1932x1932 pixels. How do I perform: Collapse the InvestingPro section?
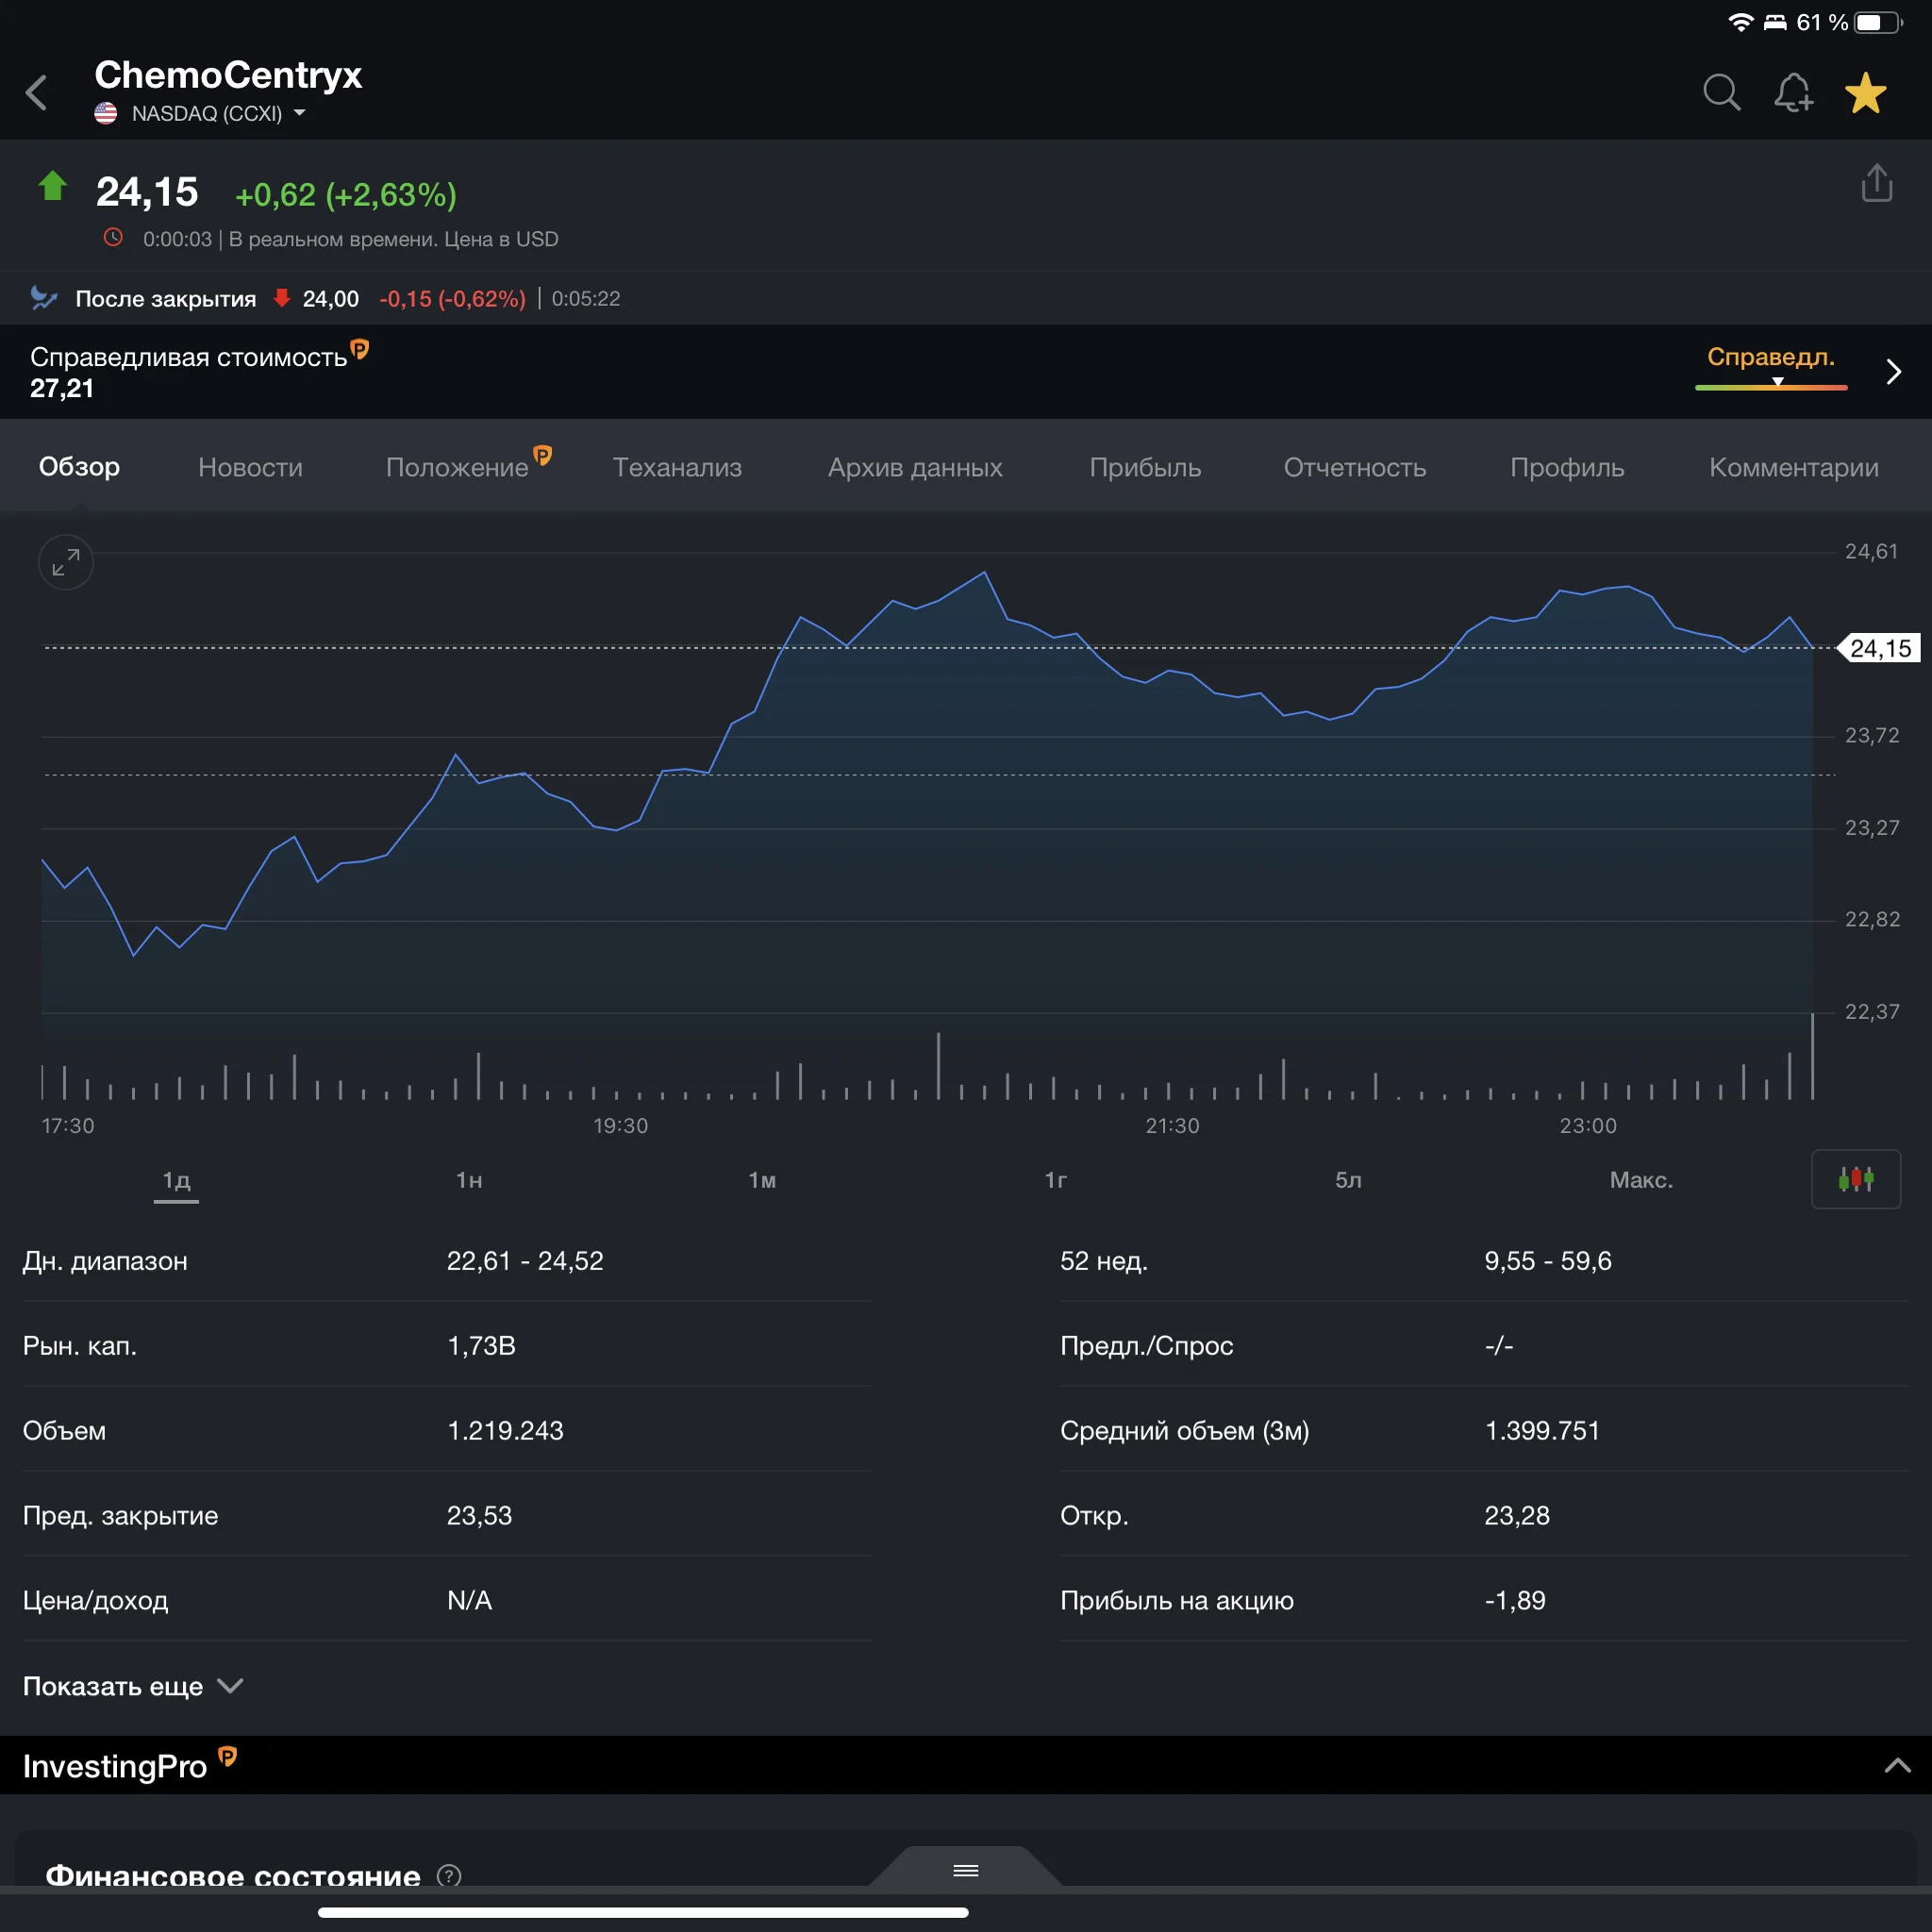point(1897,1766)
